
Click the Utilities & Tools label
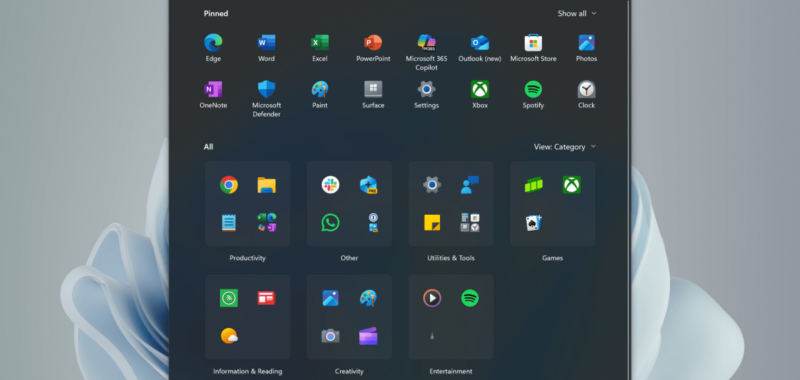[x=451, y=258]
